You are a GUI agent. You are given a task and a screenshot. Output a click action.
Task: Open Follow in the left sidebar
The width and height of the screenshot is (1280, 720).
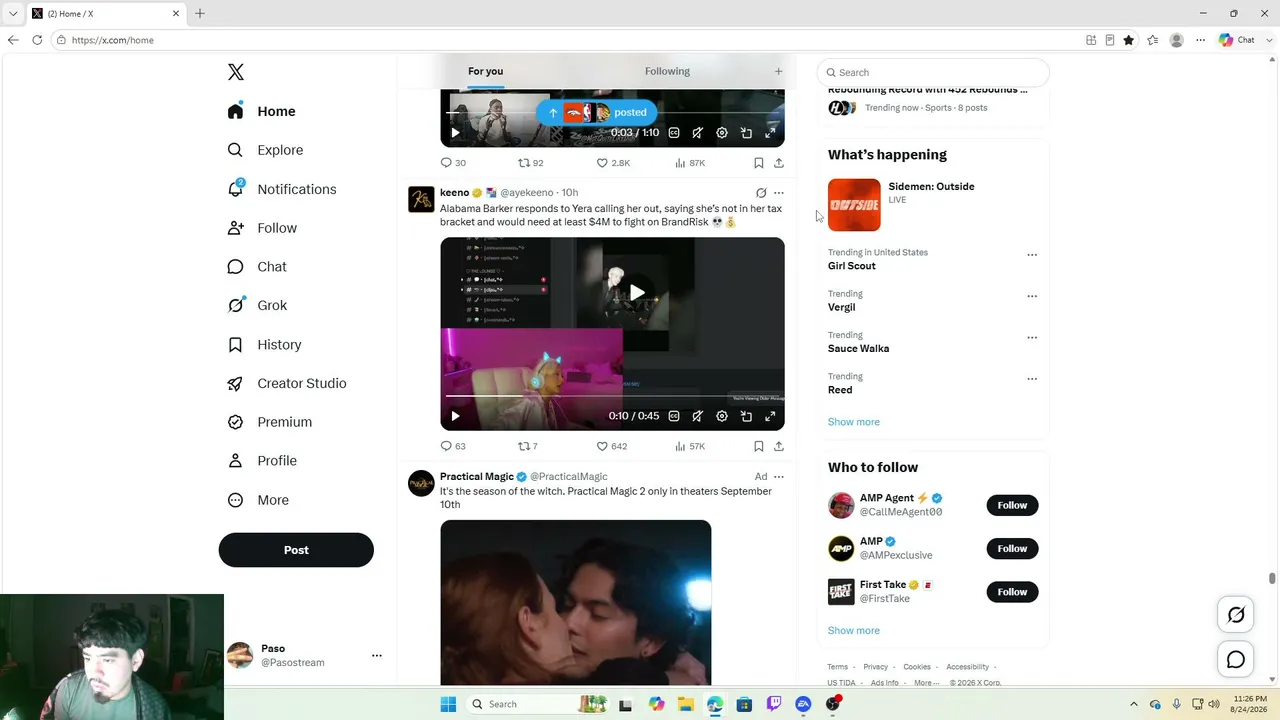(262, 228)
